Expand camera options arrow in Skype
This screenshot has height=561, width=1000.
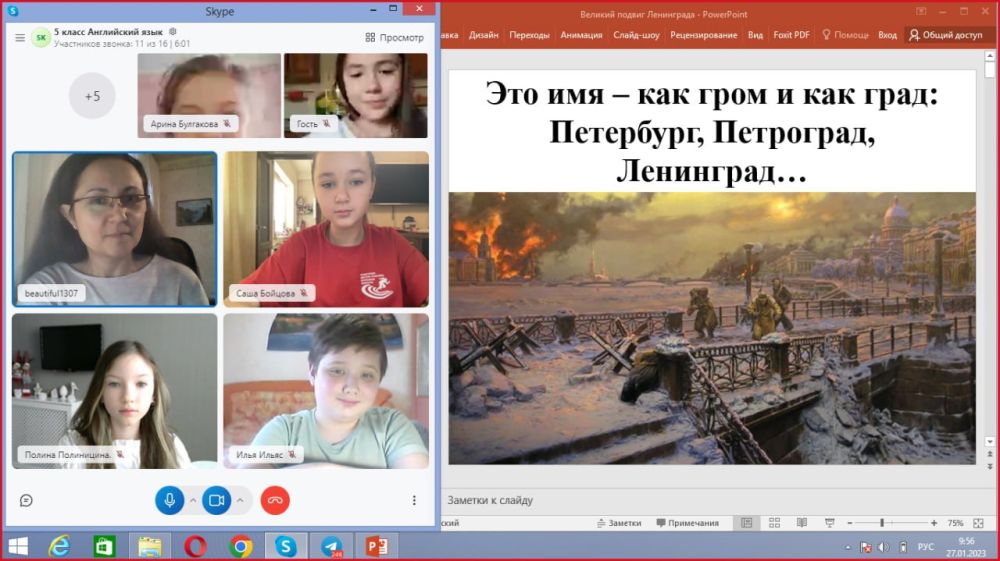pos(240,500)
